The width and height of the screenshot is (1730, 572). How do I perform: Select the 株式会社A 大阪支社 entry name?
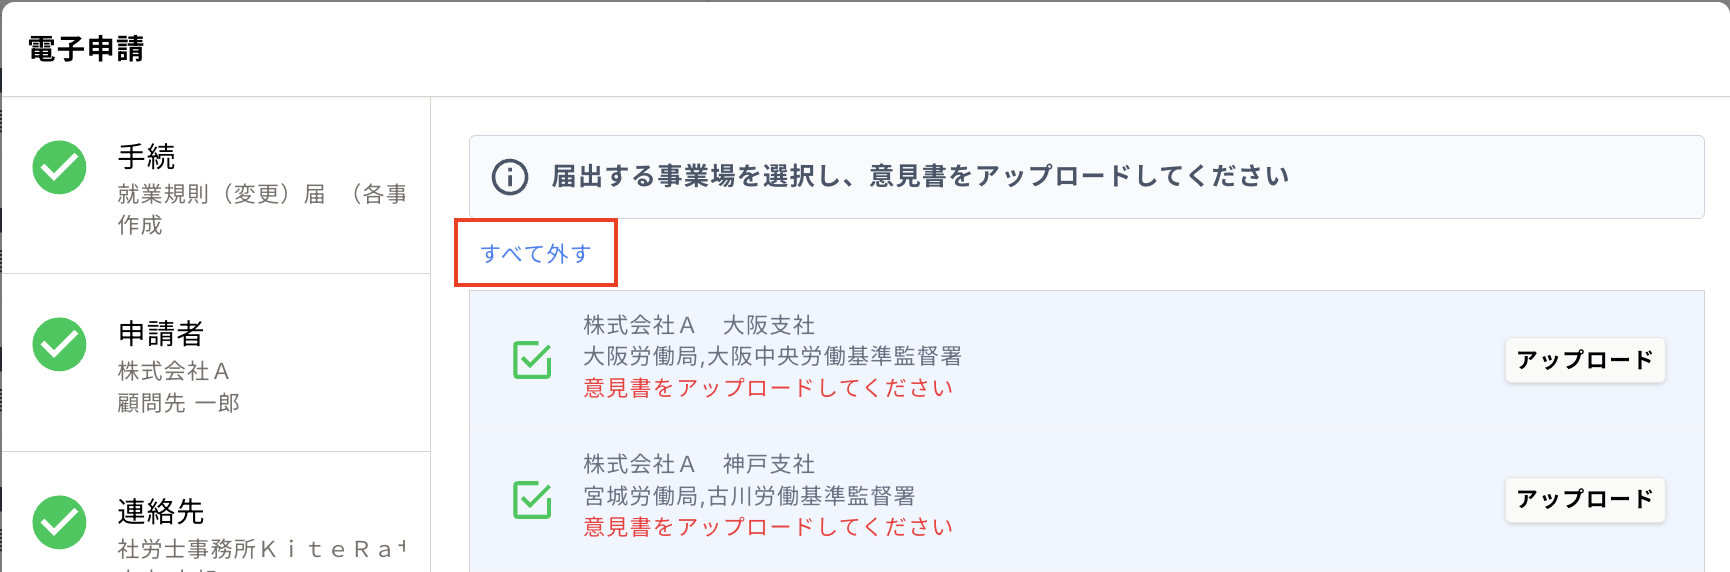point(699,325)
